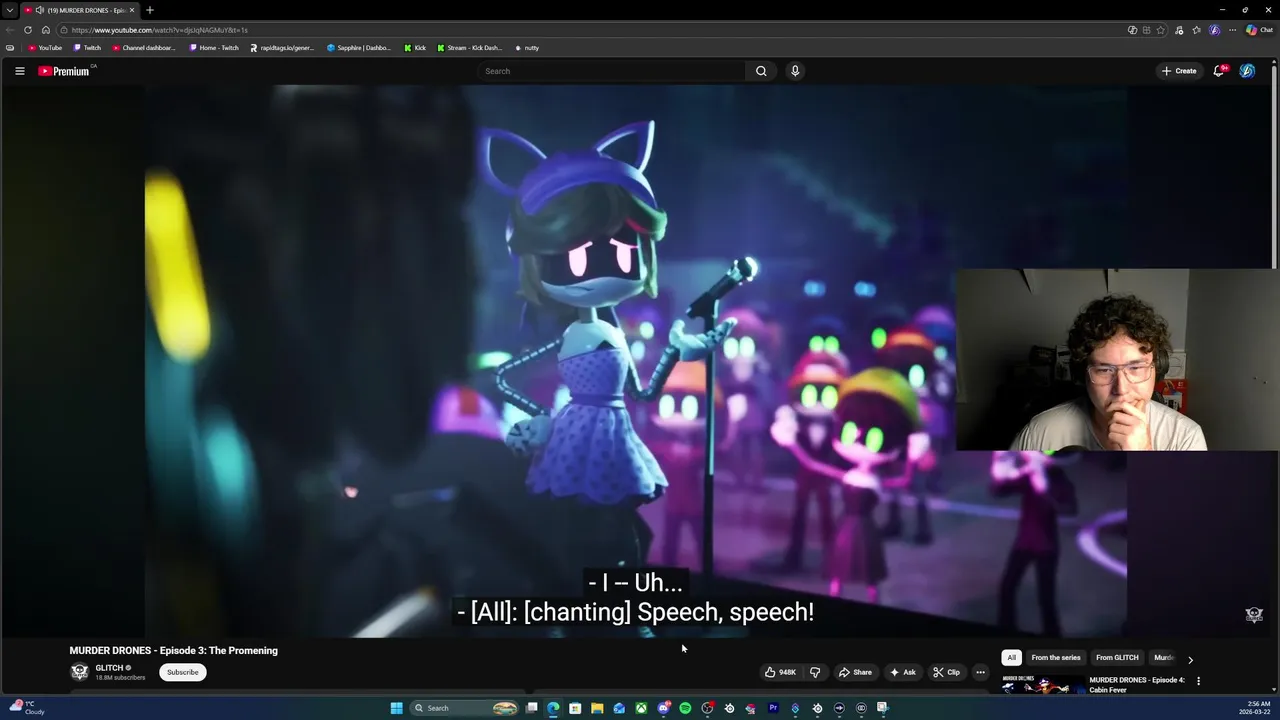Open Stream - Kick Dashboard bookmark

(x=470, y=48)
